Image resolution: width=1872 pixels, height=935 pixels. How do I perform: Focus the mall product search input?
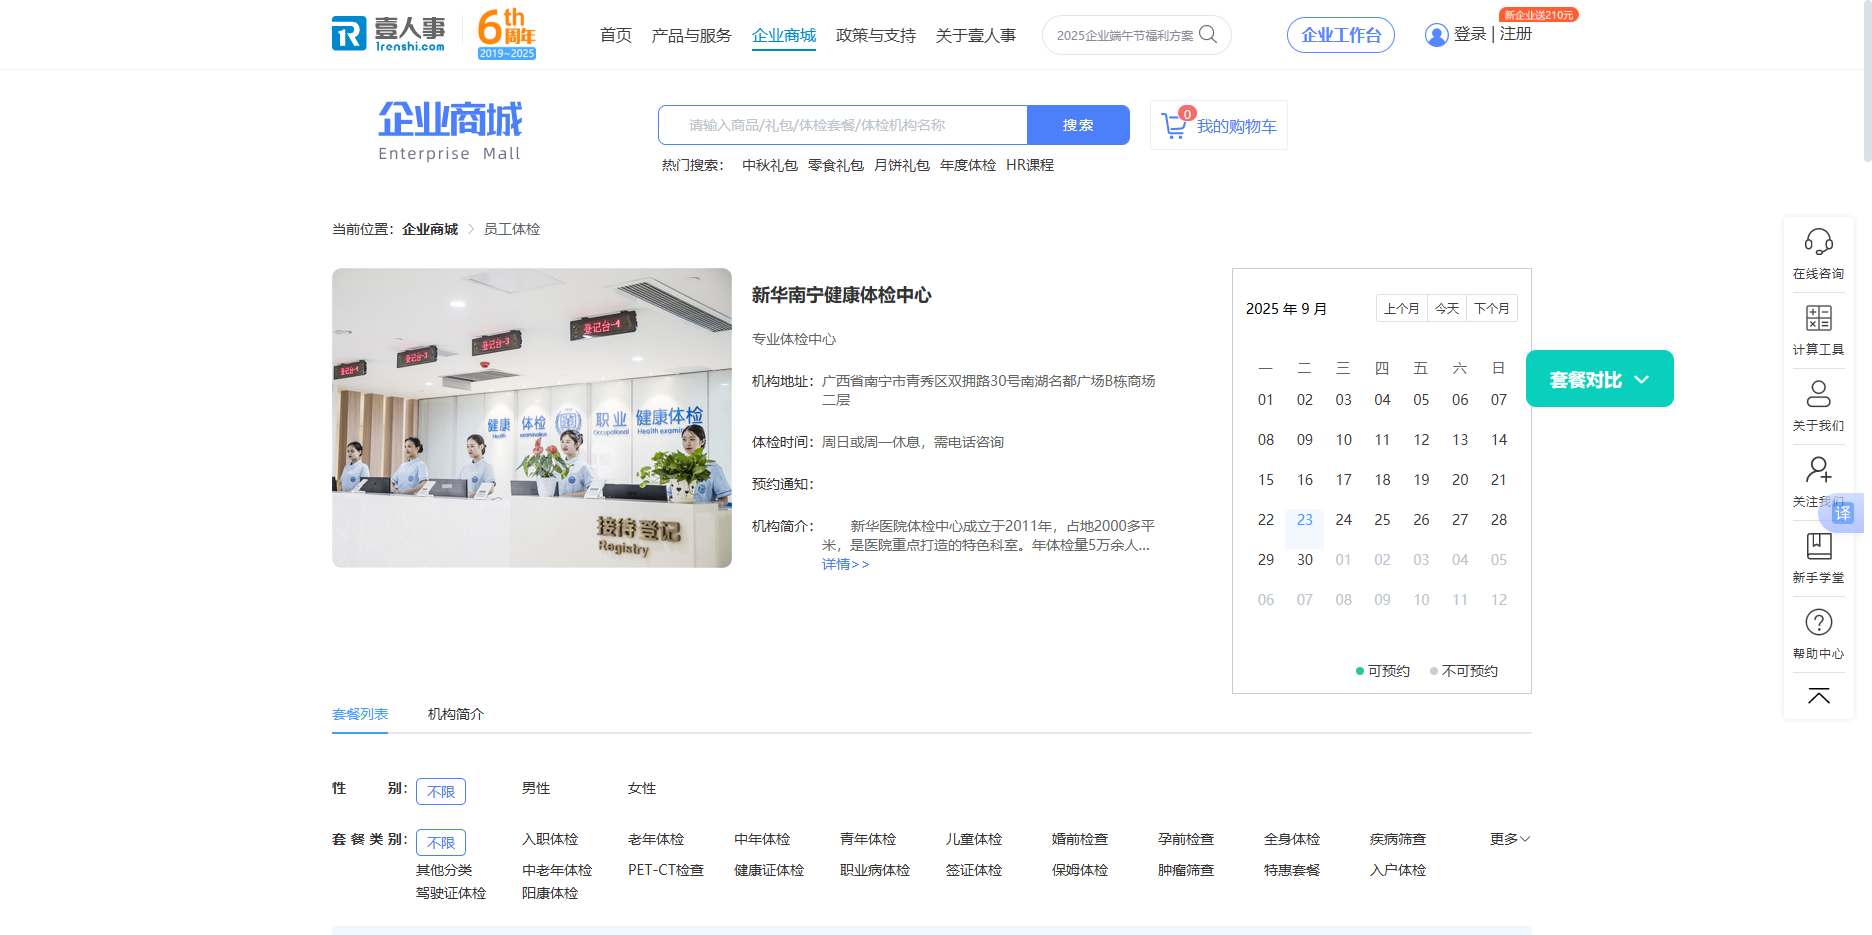tap(843, 125)
